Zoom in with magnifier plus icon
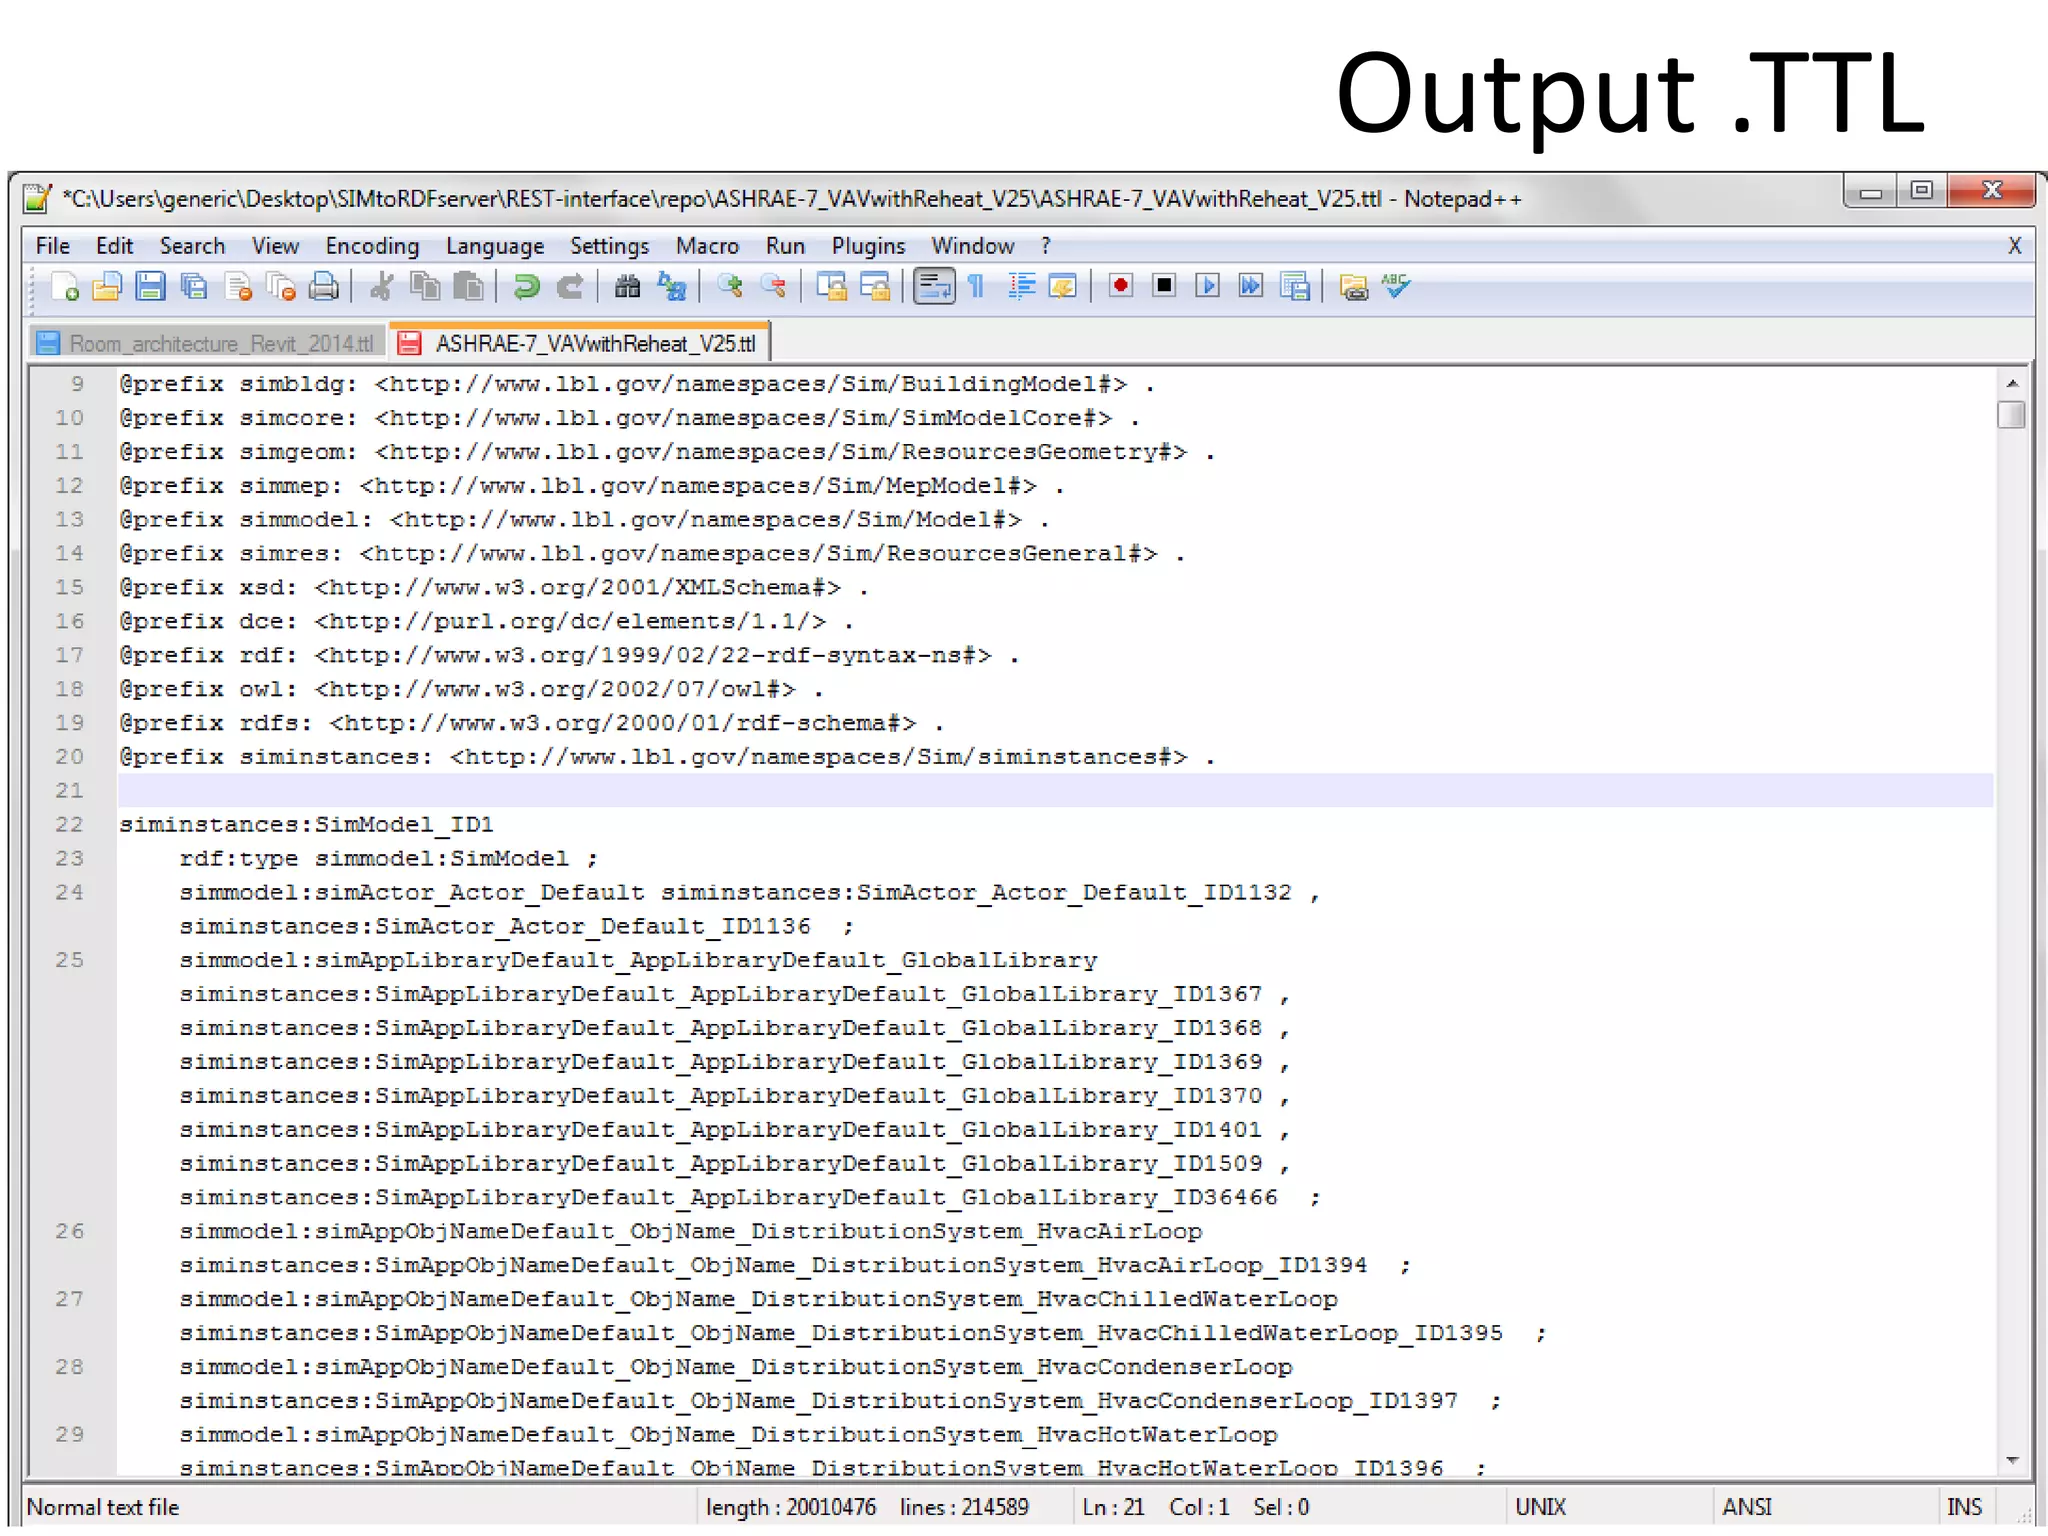The width and height of the screenshot is (2048, 1536). [x=730, y=287]
